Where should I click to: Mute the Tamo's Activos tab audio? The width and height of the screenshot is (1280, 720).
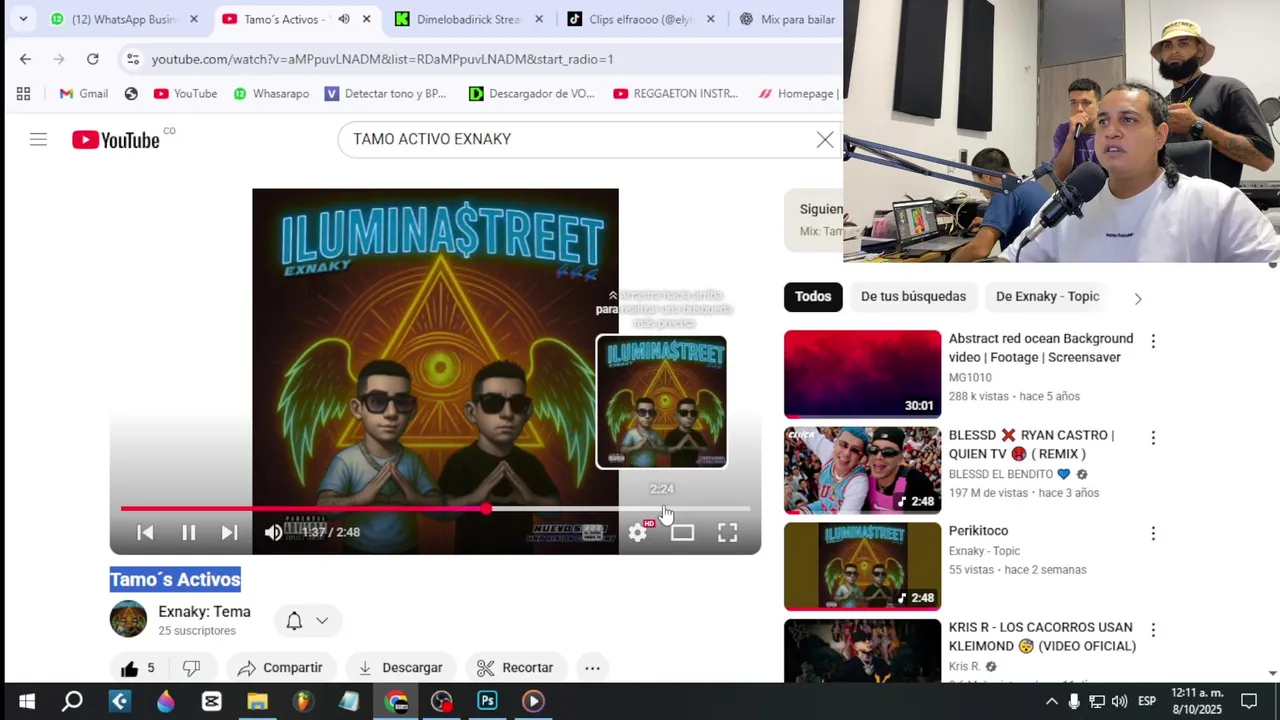[344, 19]
